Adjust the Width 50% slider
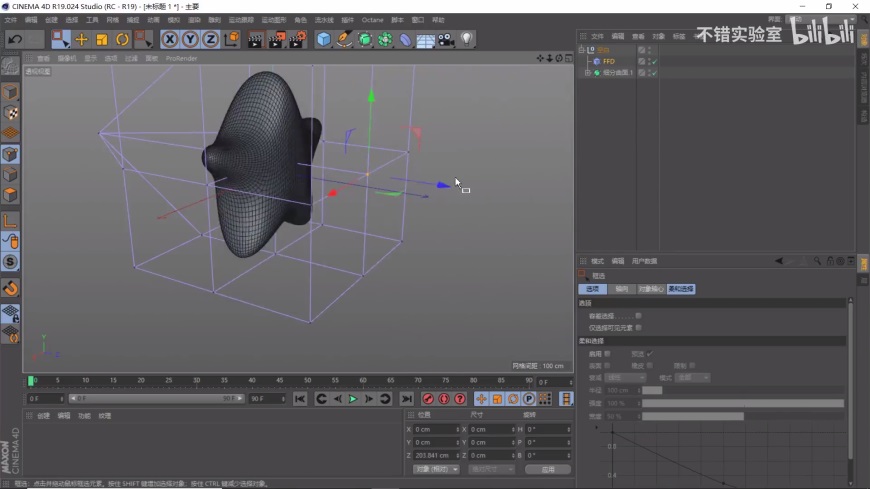Viewport: 870px width, 489px height. pos(743,416)
